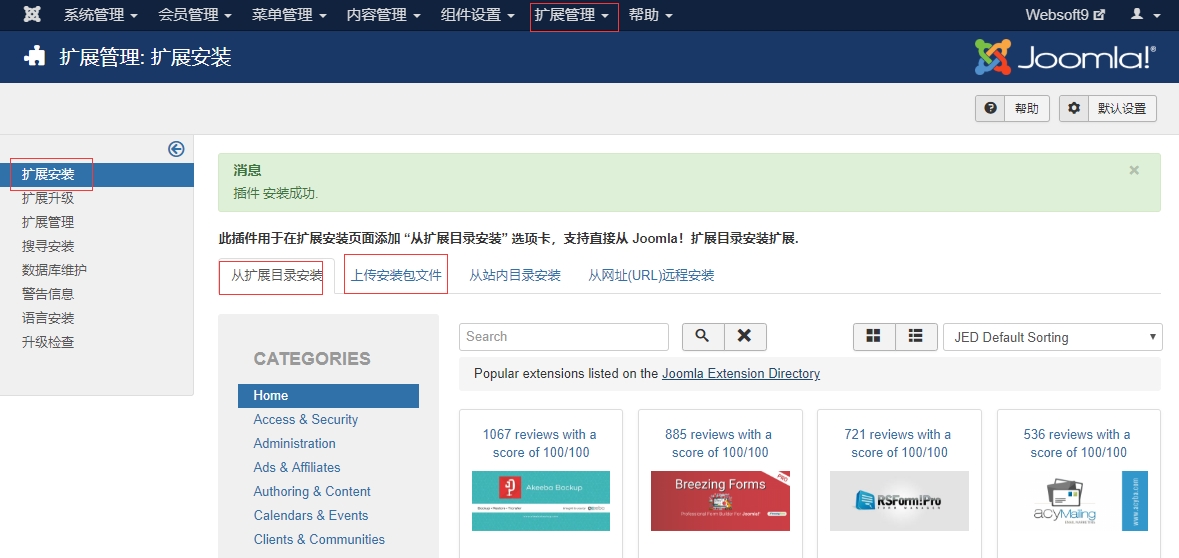
Task: Click the 默认设置 options button
Action: click(1108, 109)
